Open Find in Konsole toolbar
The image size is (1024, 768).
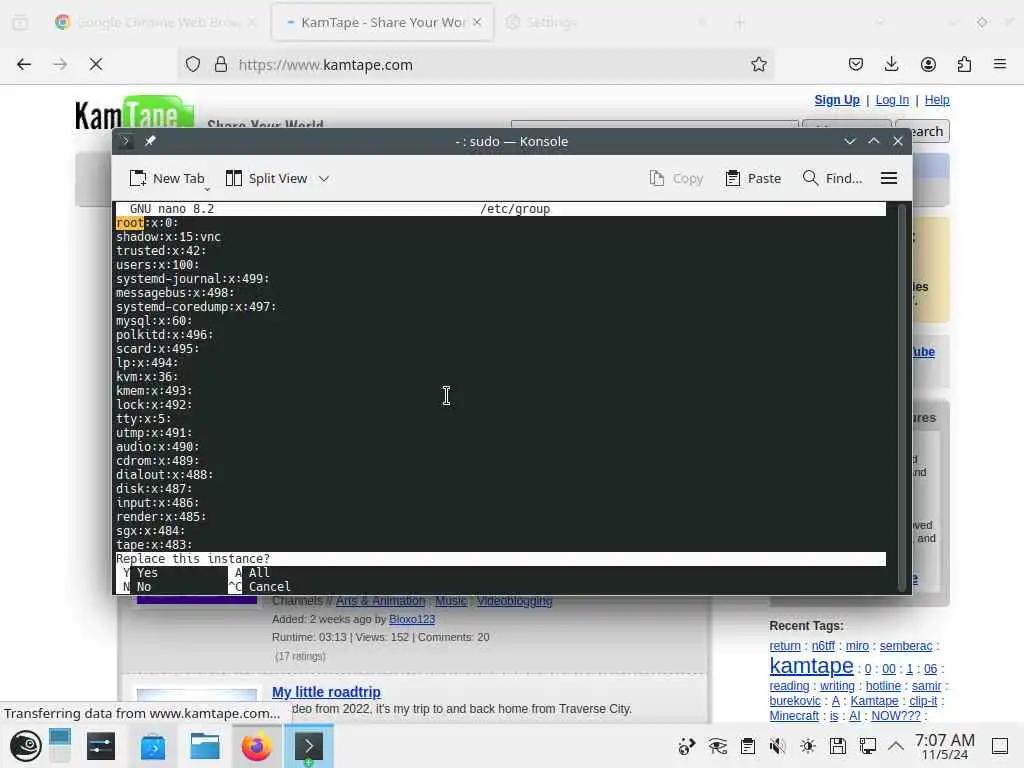pyautogui.click(x=833, y=178)
